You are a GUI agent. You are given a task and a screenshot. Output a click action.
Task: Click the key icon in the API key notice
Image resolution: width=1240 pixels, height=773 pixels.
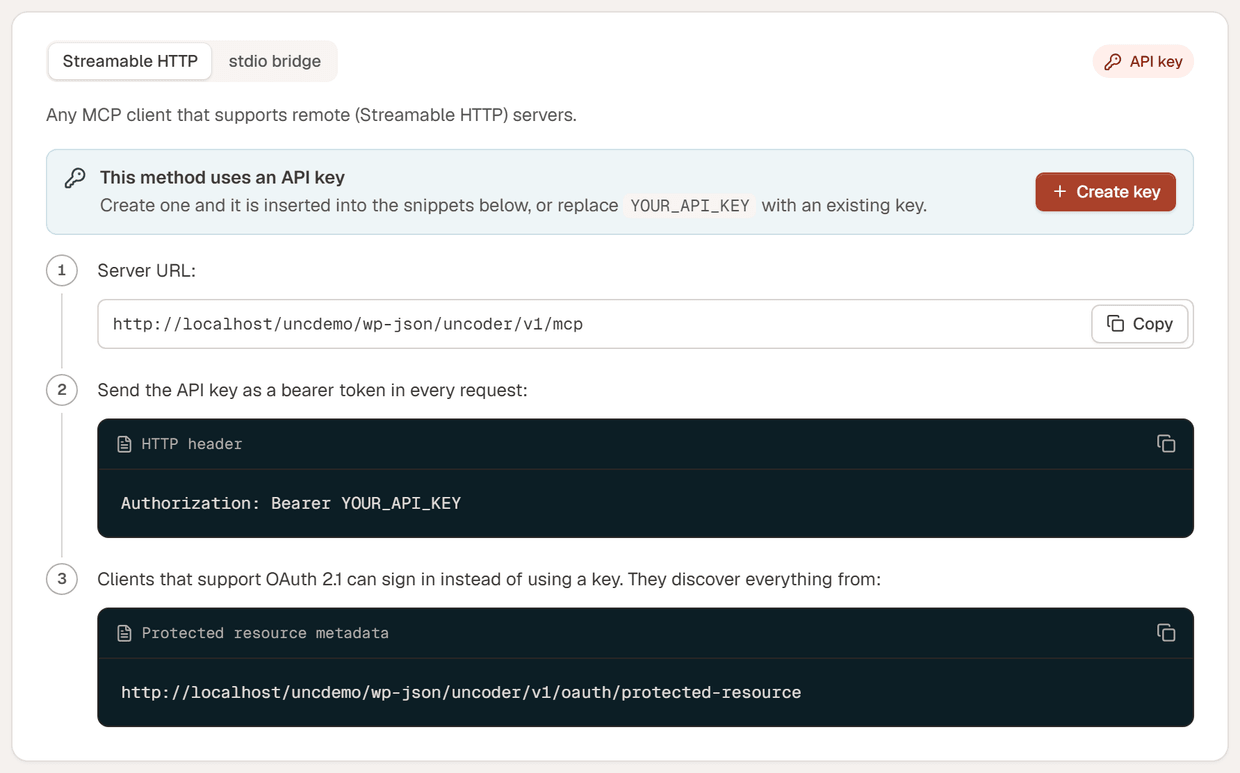tap(75, 178)
